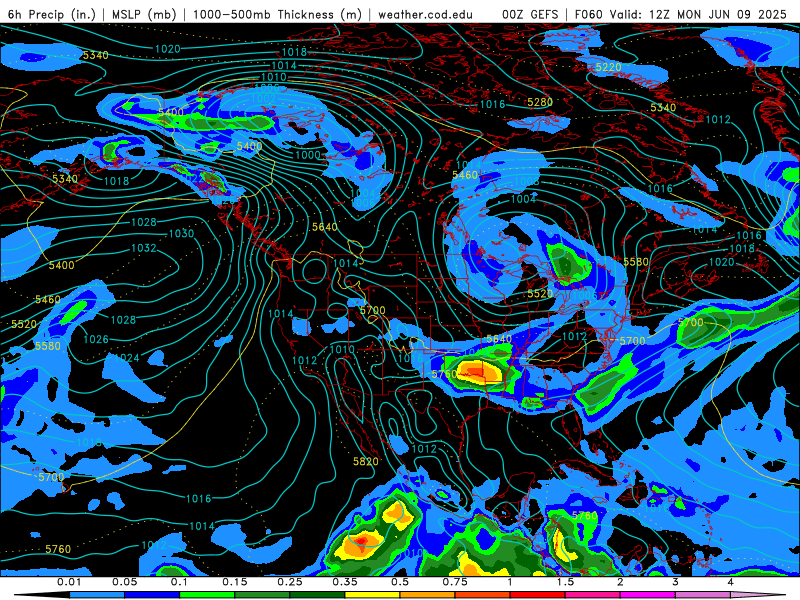Click the legend value 1 between 0.75 and 1.5
Image resolution: width=800 pixels, height=600 pixels.
tap(510, 582)
